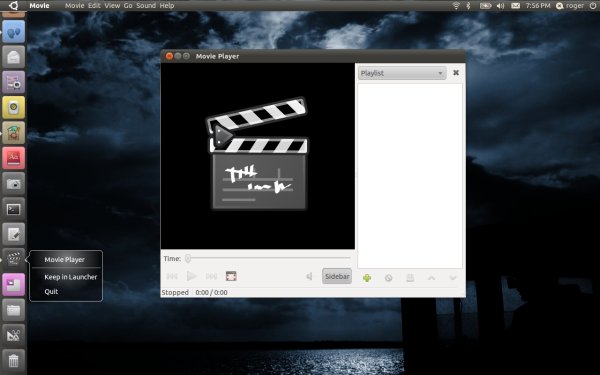
Task: Remove selected playlist item icon
Action: (388, 278)
